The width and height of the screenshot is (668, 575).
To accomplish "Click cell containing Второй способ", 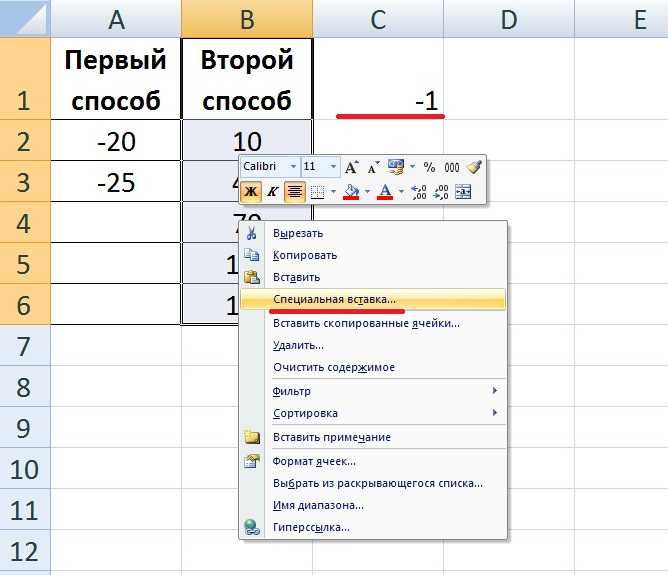I will pos(247,79).
